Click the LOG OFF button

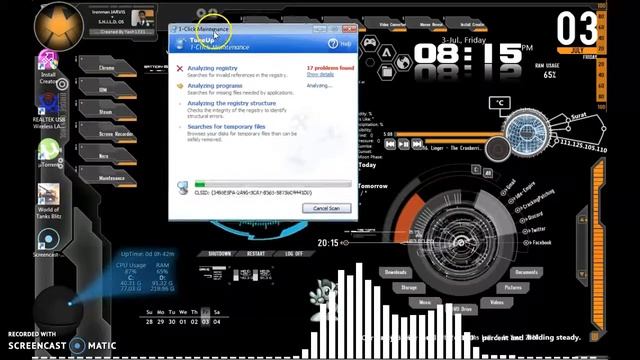(x=294, y=253)
